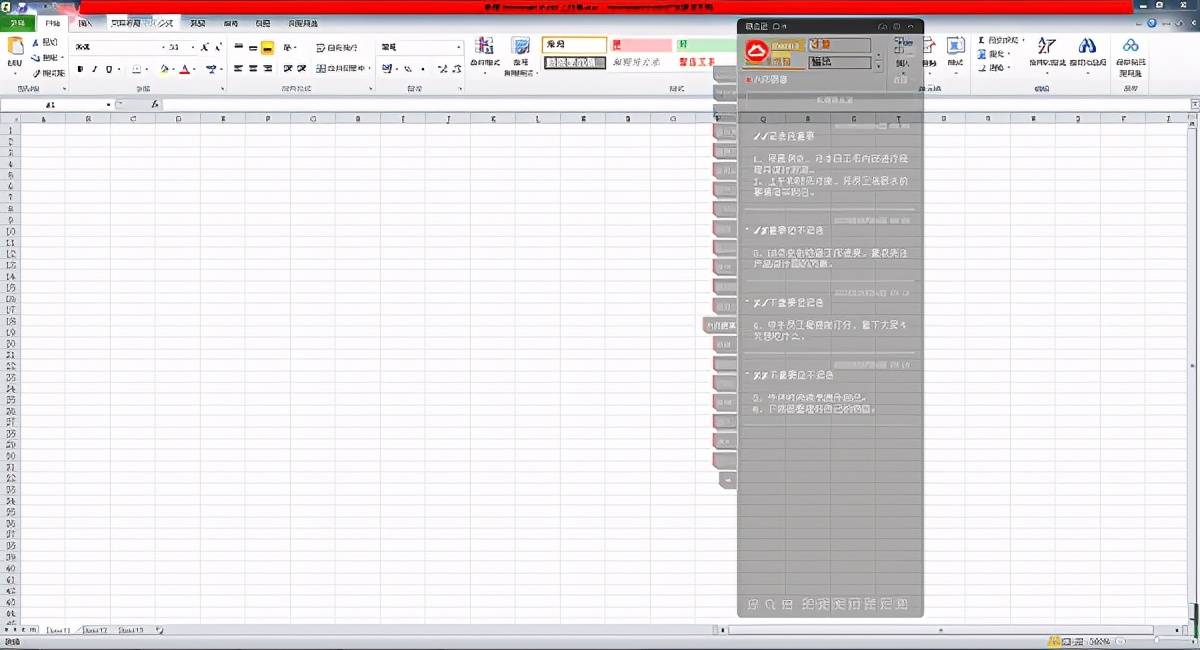Select column A header
This screenshot has width=1200, height=650.
[x=43, y=118]
